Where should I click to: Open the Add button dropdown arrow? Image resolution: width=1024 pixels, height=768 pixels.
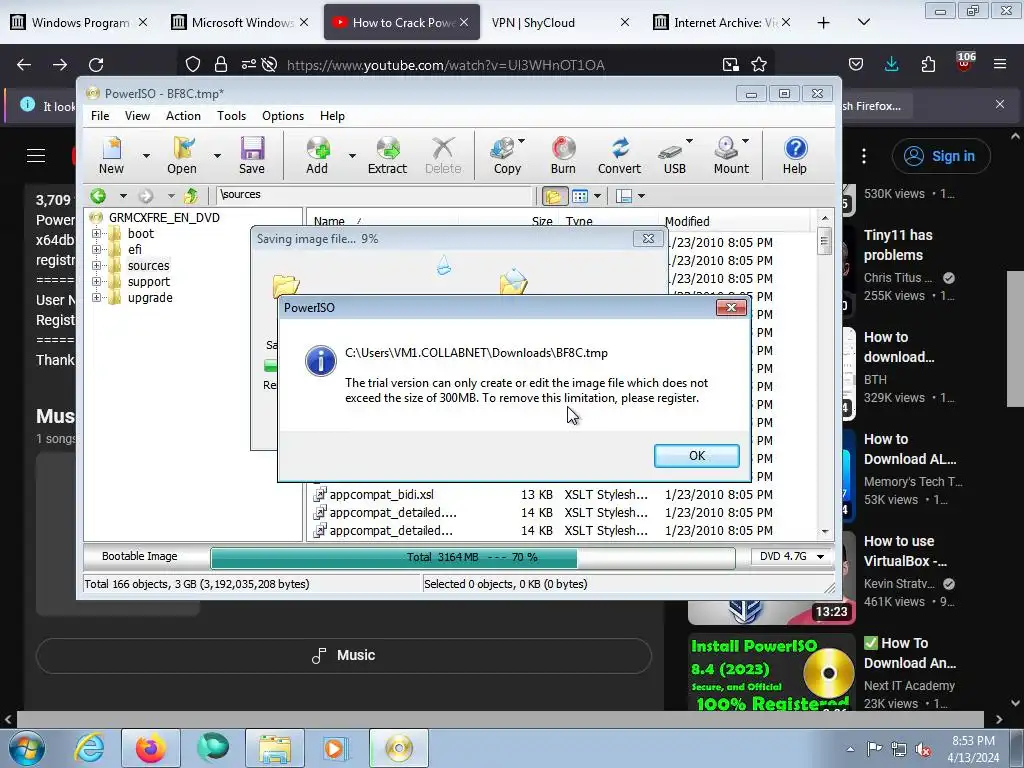coord(352,155)
